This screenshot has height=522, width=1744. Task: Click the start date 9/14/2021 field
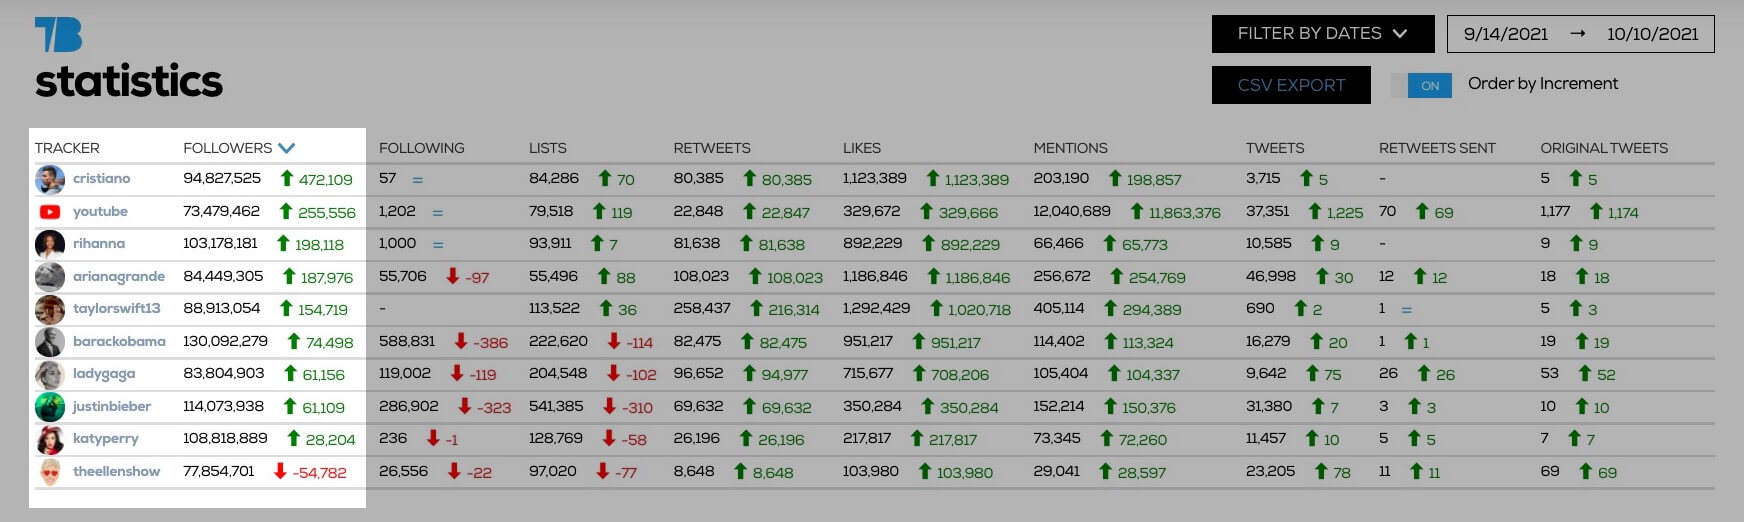click(1505, 34)
